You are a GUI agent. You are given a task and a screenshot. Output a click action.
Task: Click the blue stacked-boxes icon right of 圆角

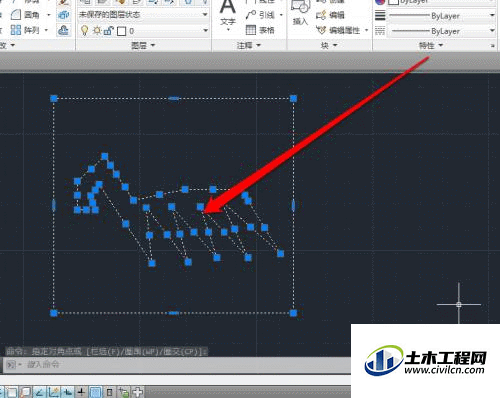tap(63, 15)
